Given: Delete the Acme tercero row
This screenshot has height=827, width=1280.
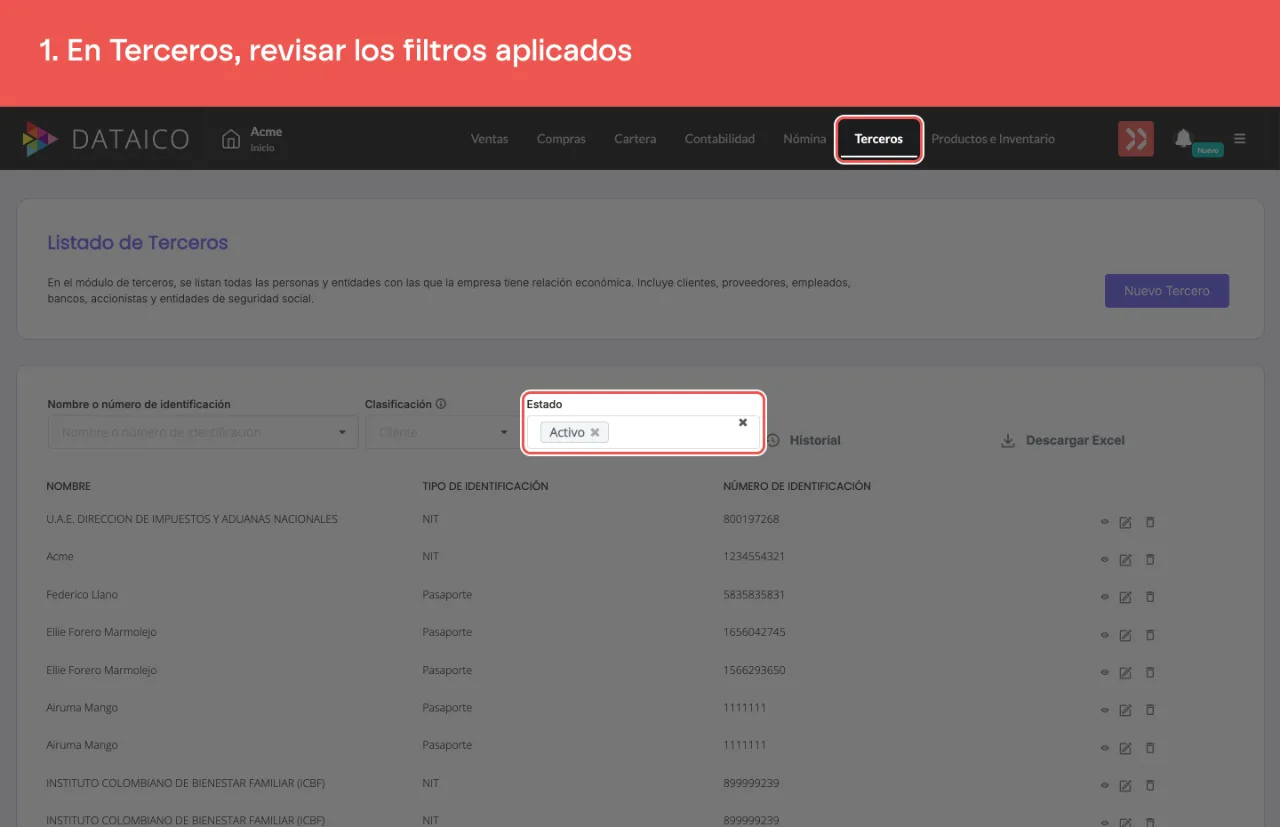Looking at the screenshot, I should 1150,559.
